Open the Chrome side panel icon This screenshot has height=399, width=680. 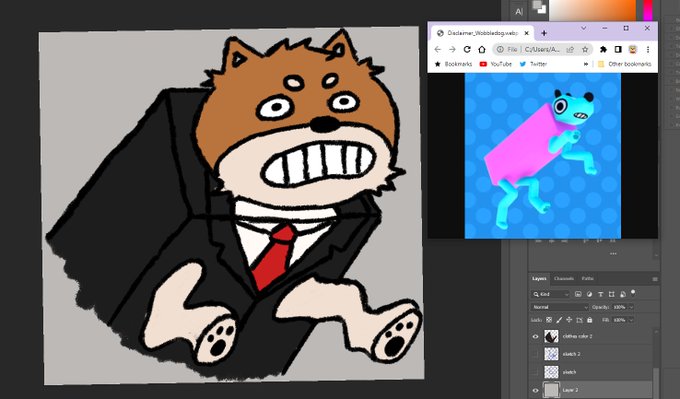(x=618, y=49)
